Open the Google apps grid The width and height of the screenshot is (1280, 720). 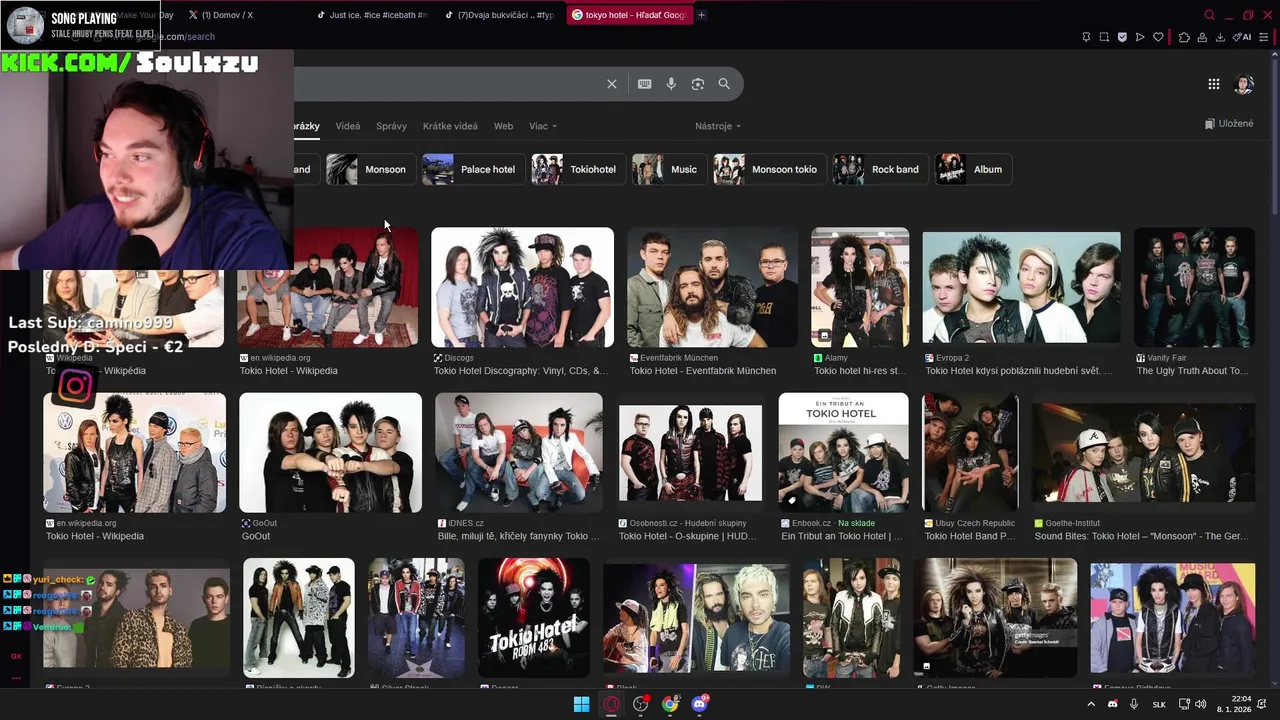point(1214,84)
